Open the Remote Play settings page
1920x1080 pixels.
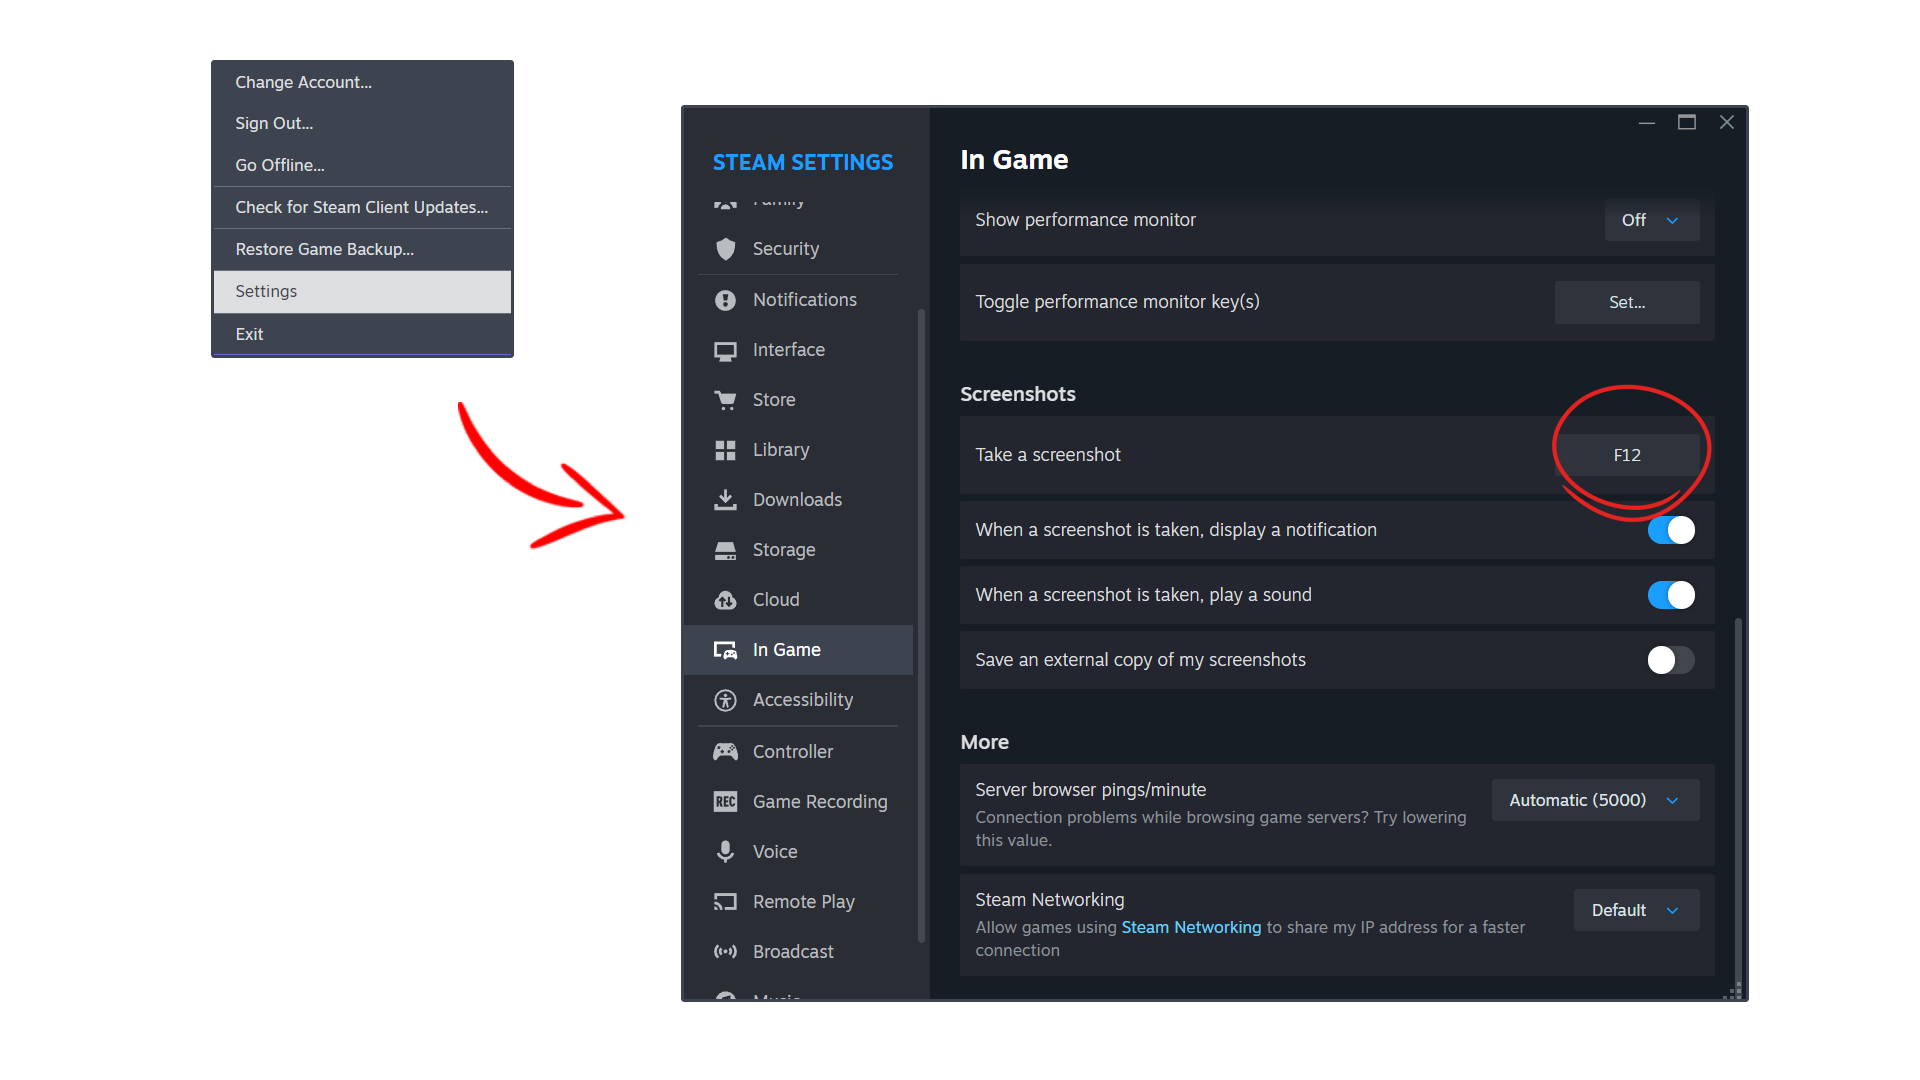tap(798, 902)
